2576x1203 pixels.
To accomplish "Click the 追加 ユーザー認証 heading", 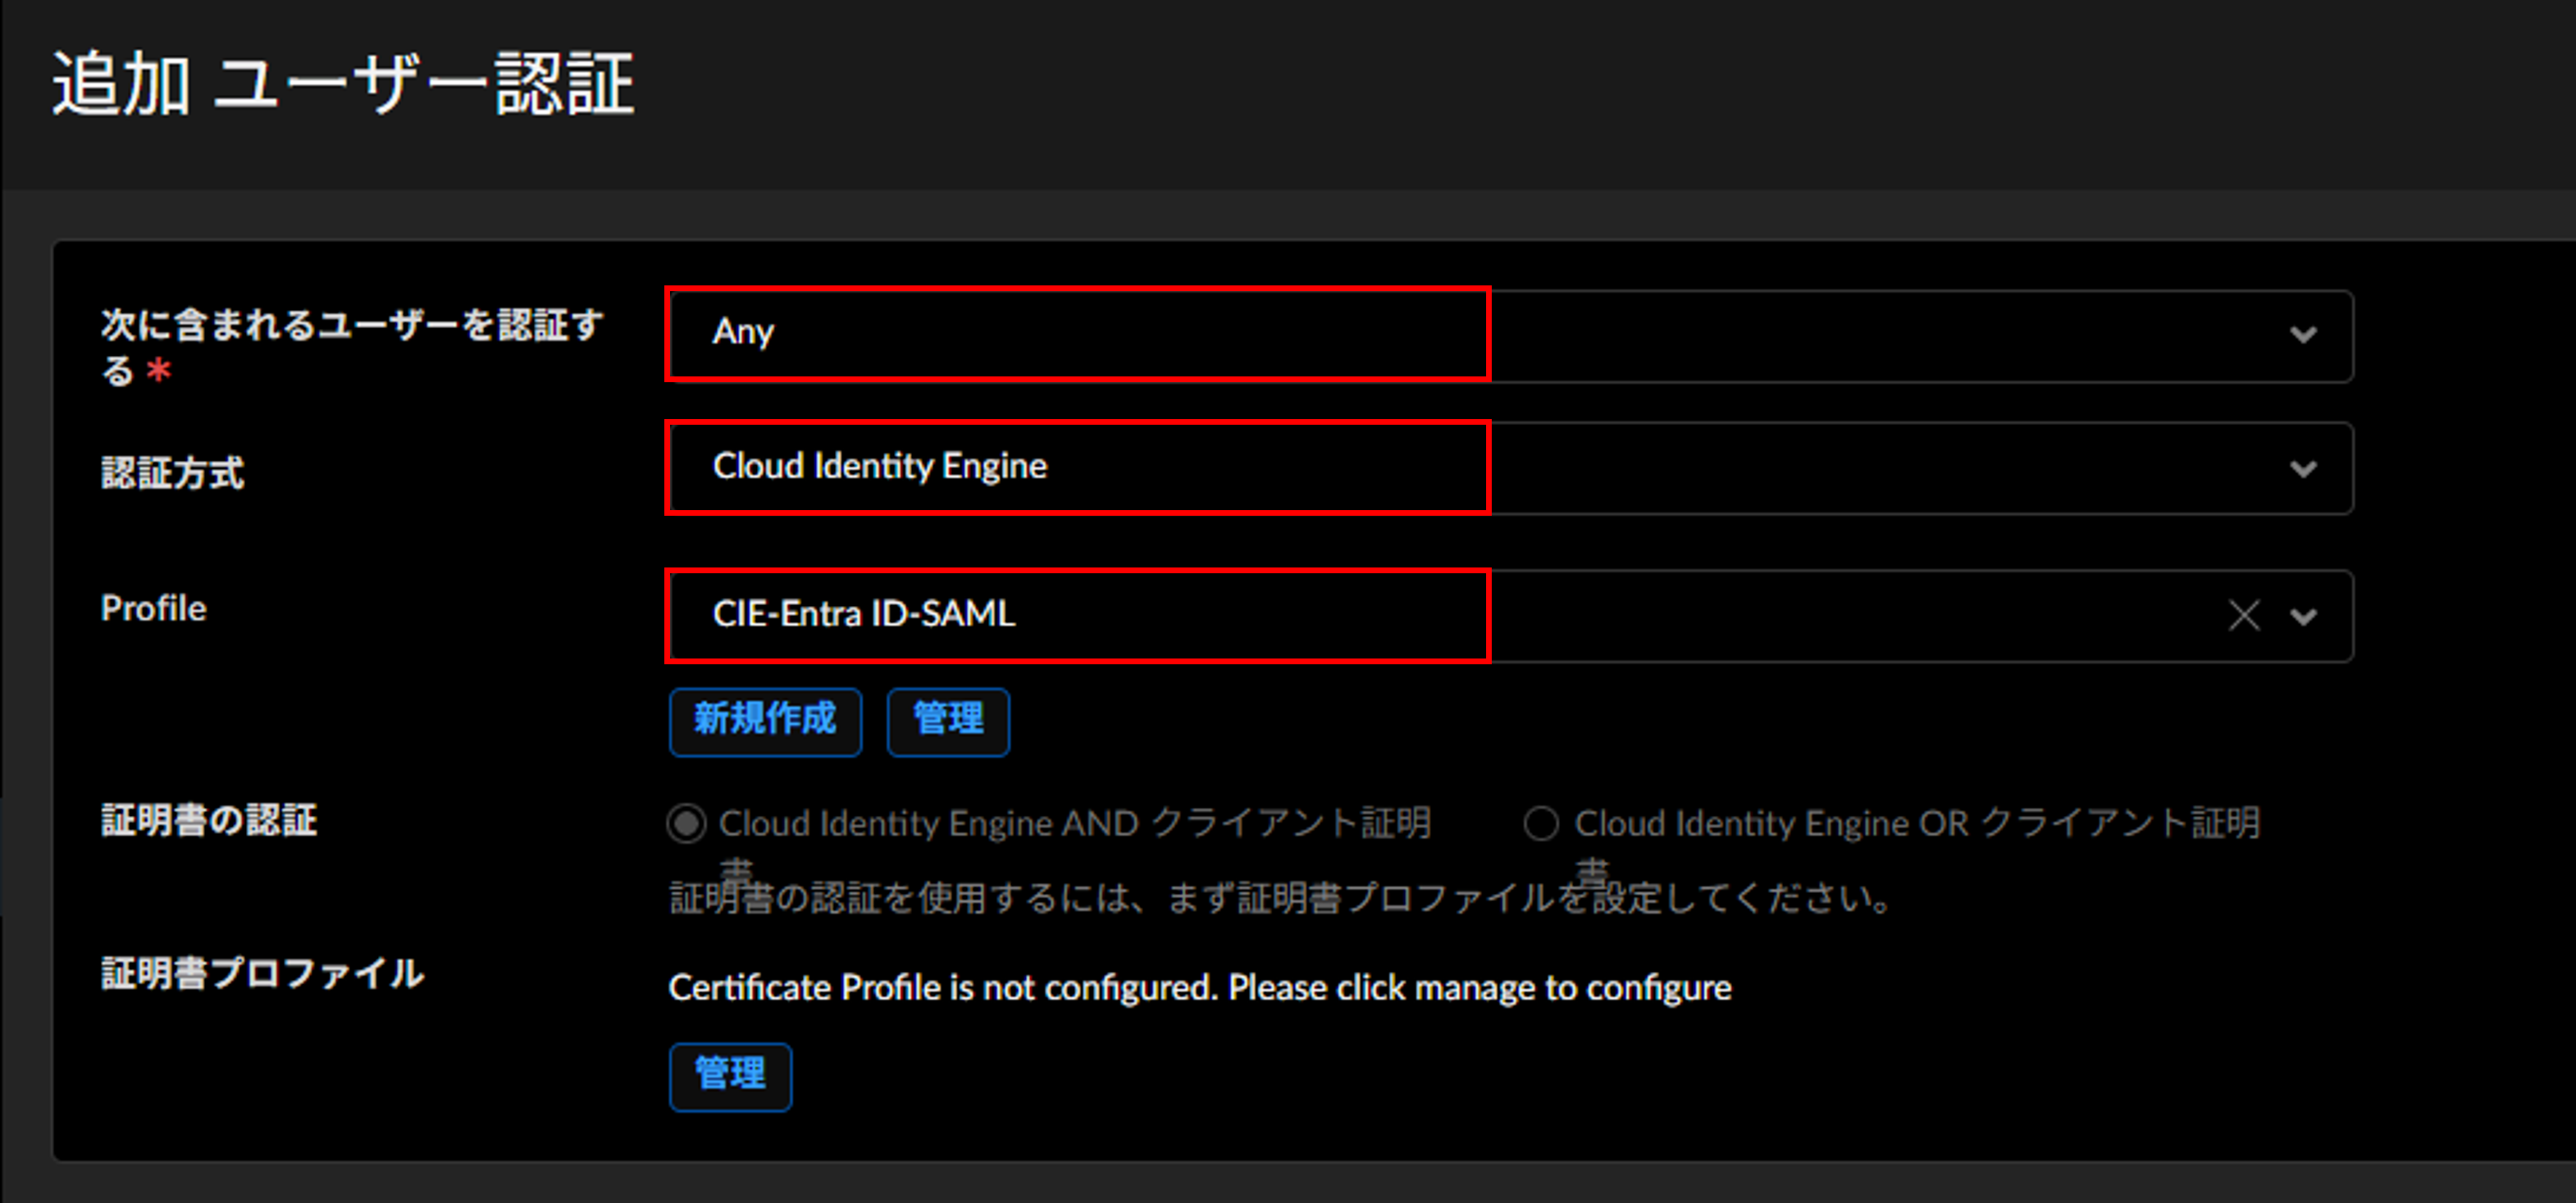I will coord(343,84).
